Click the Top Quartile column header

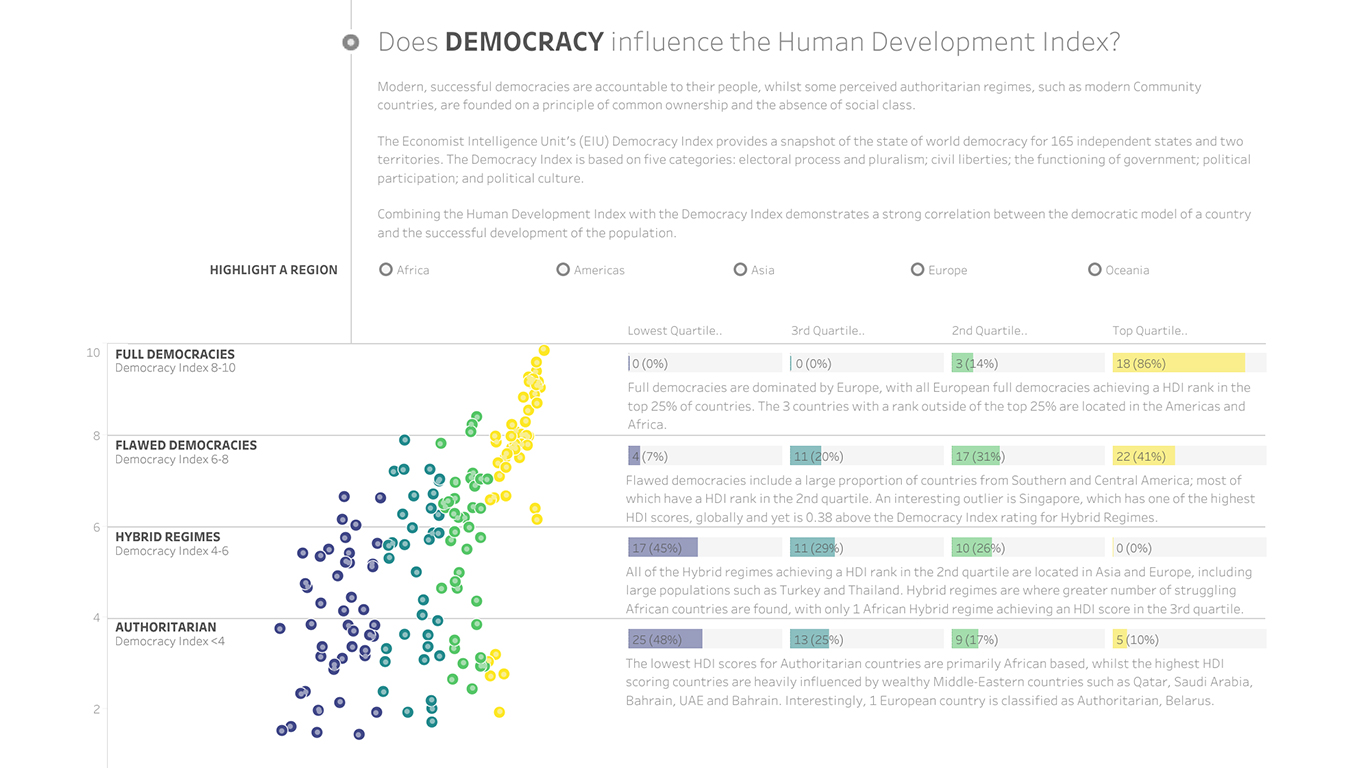pyautogui.click(x=1150, y=331)
